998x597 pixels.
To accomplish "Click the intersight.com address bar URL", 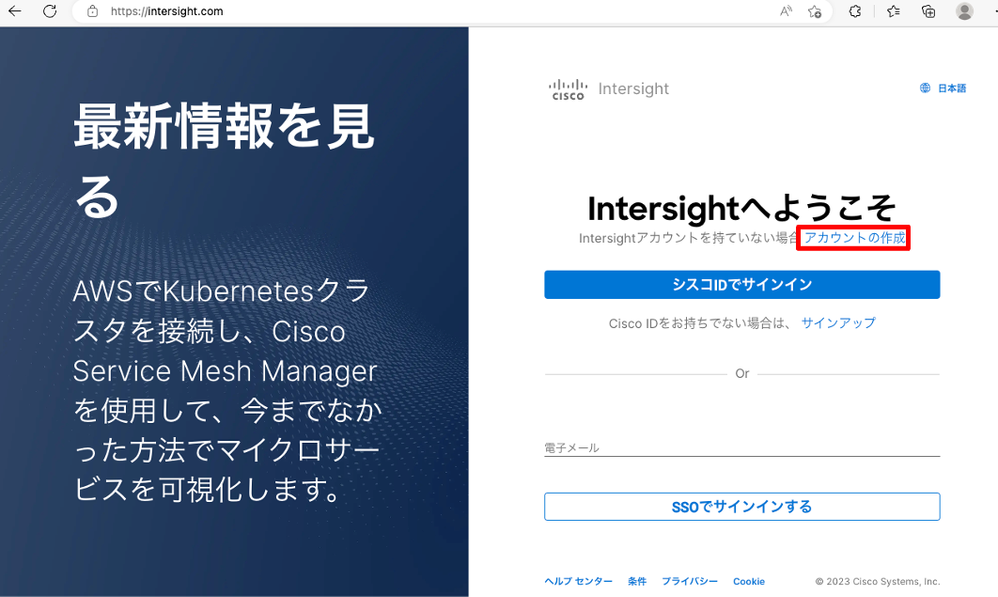I will click(x=167, y=11).
